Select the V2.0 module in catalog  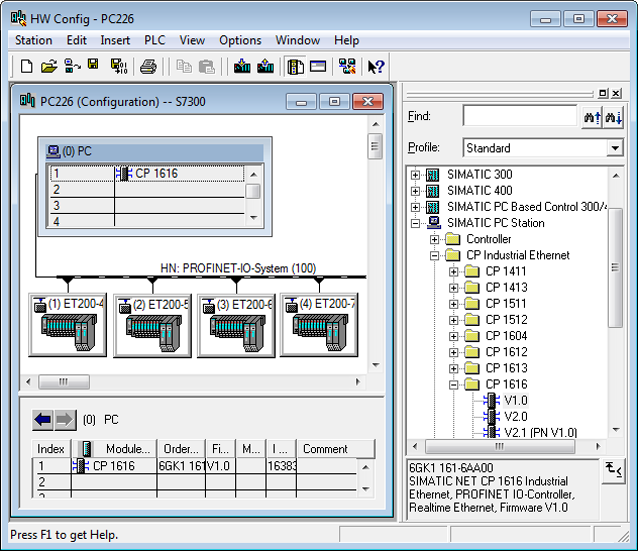(515, 416)
